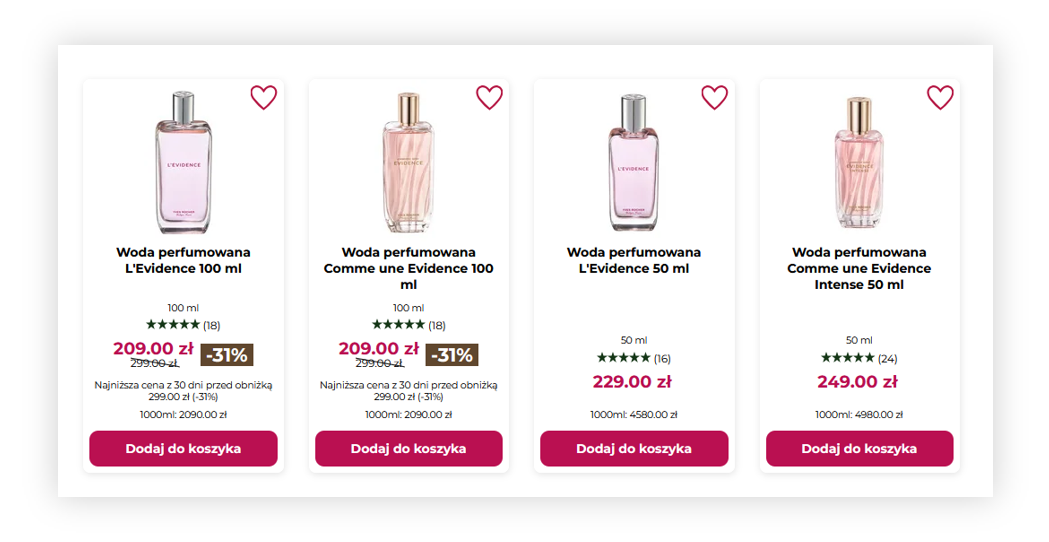Open Woda perfumowana L'Evidence 100 ml title link
This screenshot has width=1049, height=542.
pos(183,260)
